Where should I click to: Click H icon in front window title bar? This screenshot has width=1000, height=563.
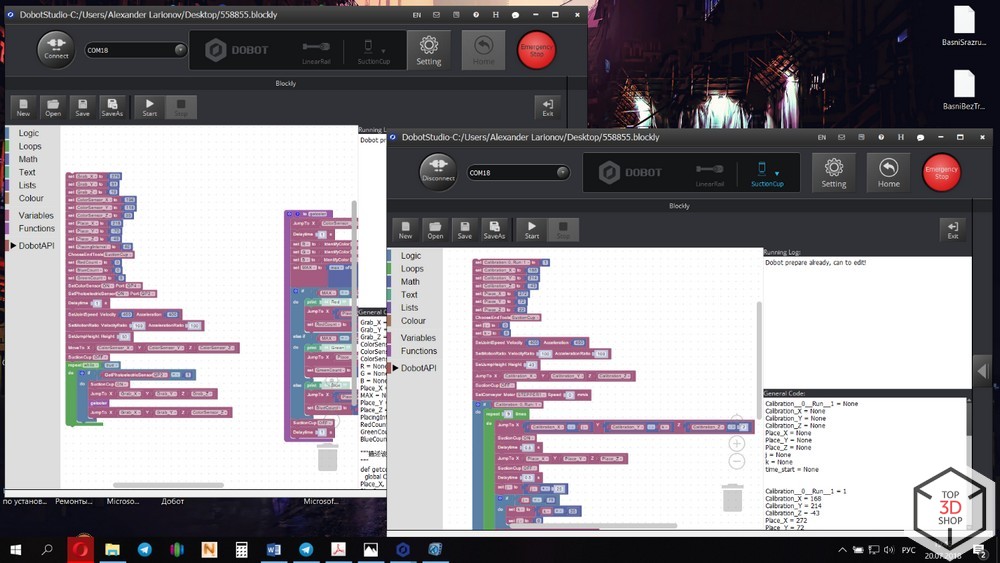pos(901,137)
